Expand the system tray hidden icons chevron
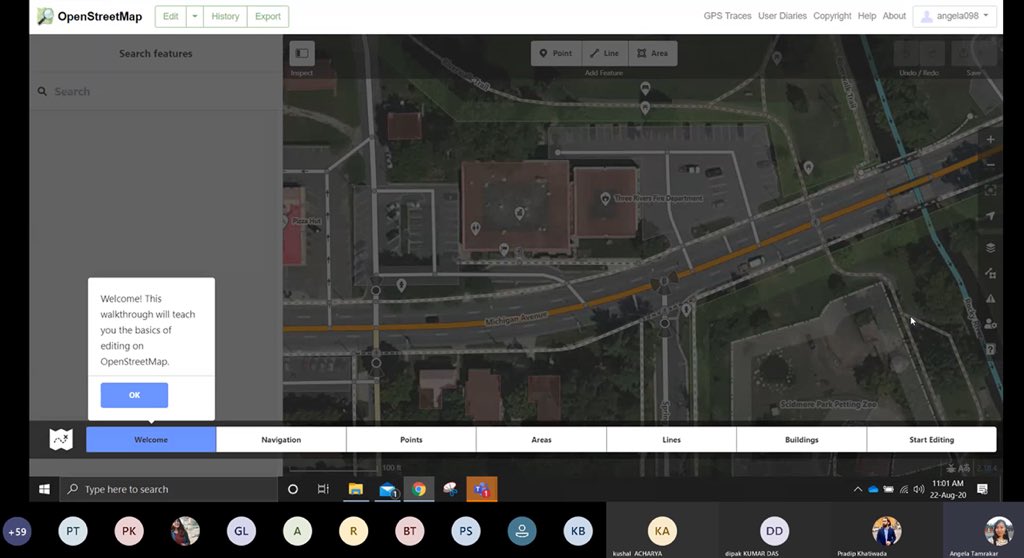The width and height of the screenshot is (1024, 558). (857, 489)
